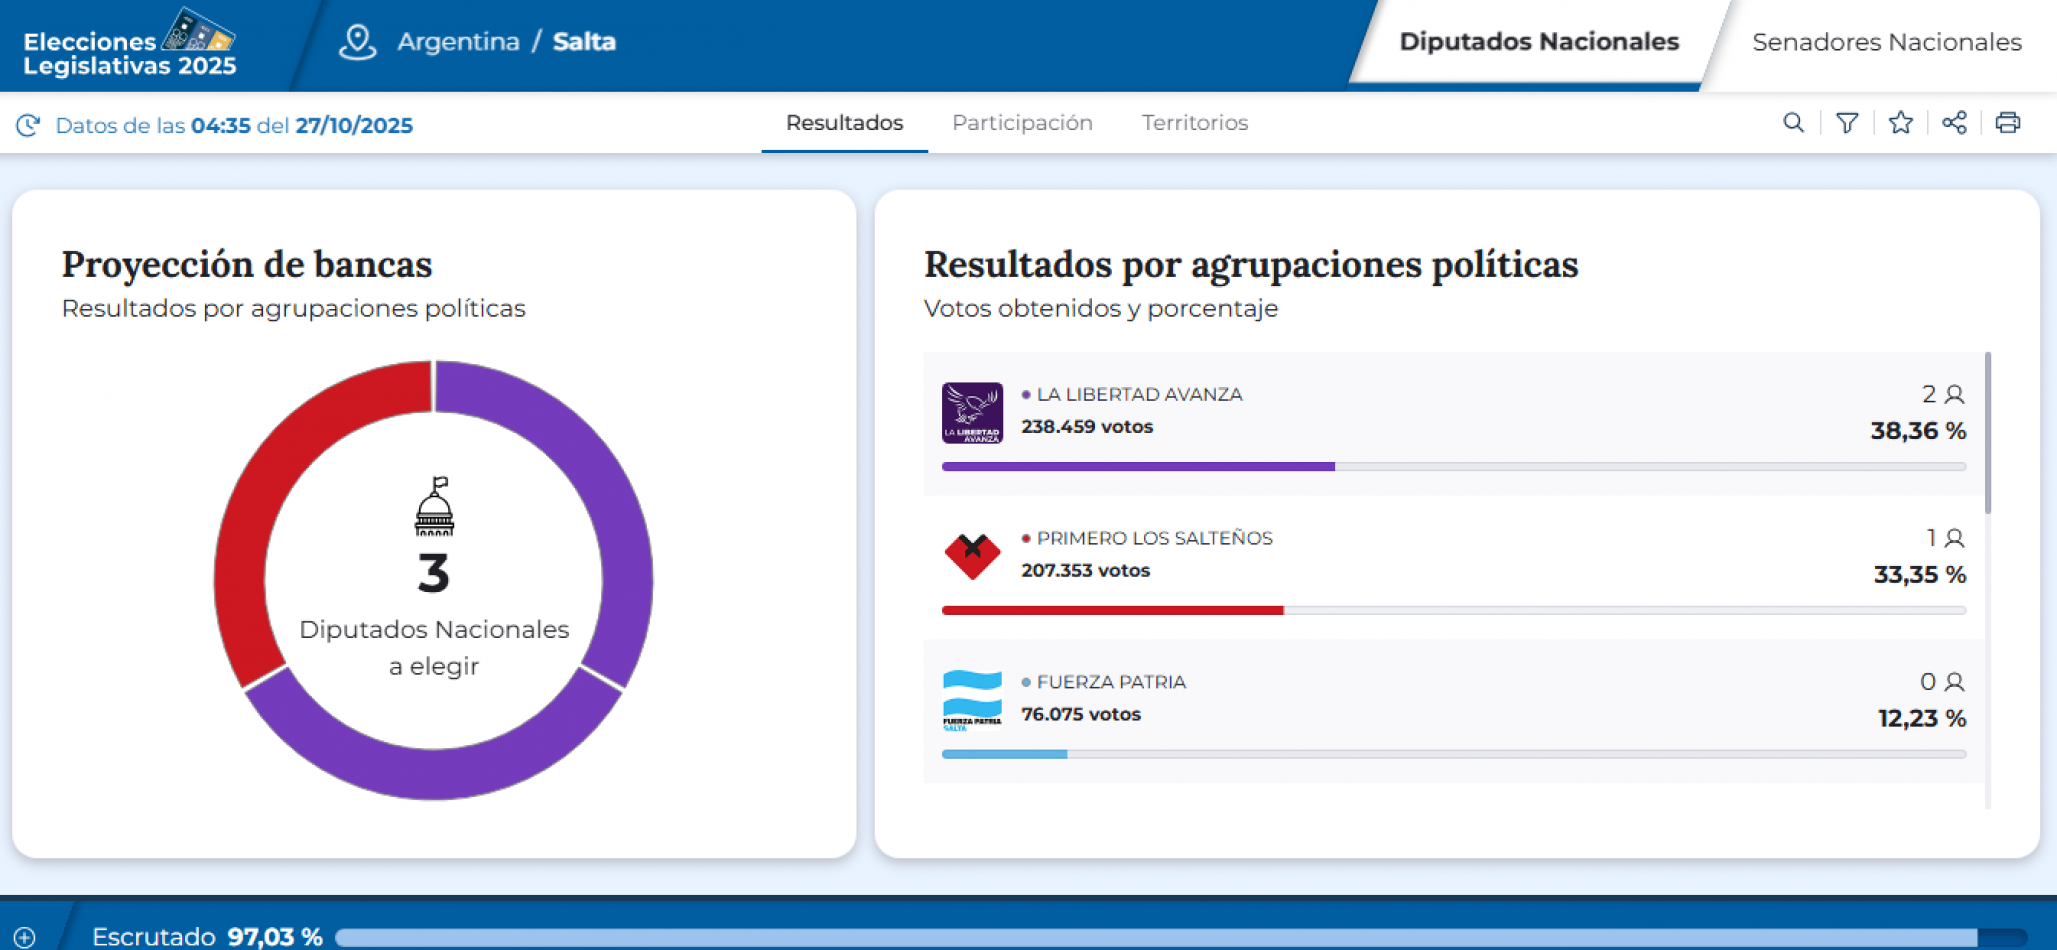This screenshot has width=2057, height=950.
Task: Click the La Libertad Avanza party logo
Action: (x=972, y=413)
